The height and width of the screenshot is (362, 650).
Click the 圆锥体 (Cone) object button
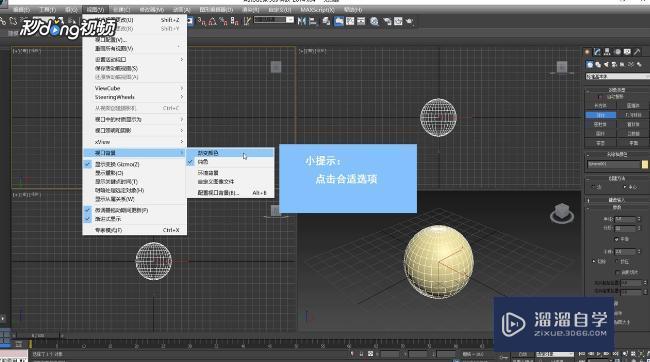click(x=633, y=106)
